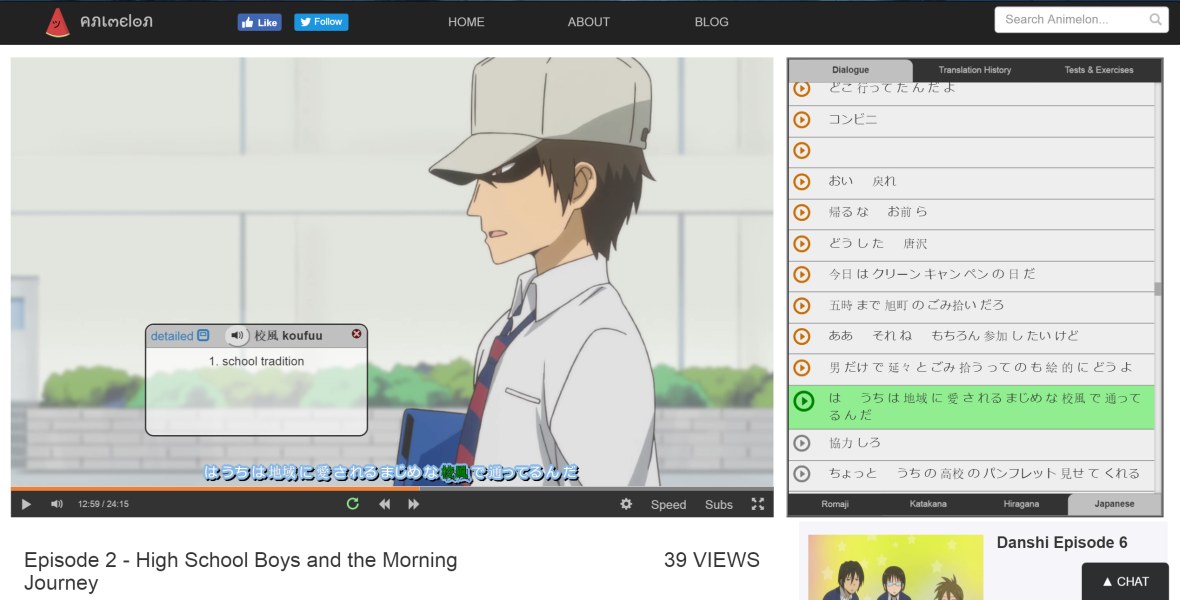Click highlighted word 校風 in subtitle
1180x600 pixels.
[x=455, y=473]
